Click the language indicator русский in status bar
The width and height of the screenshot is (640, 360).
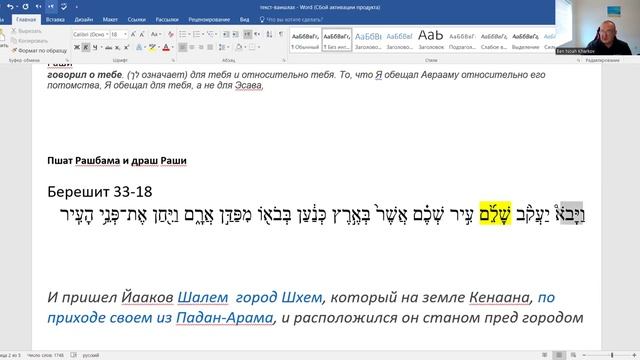pos(91,355)
